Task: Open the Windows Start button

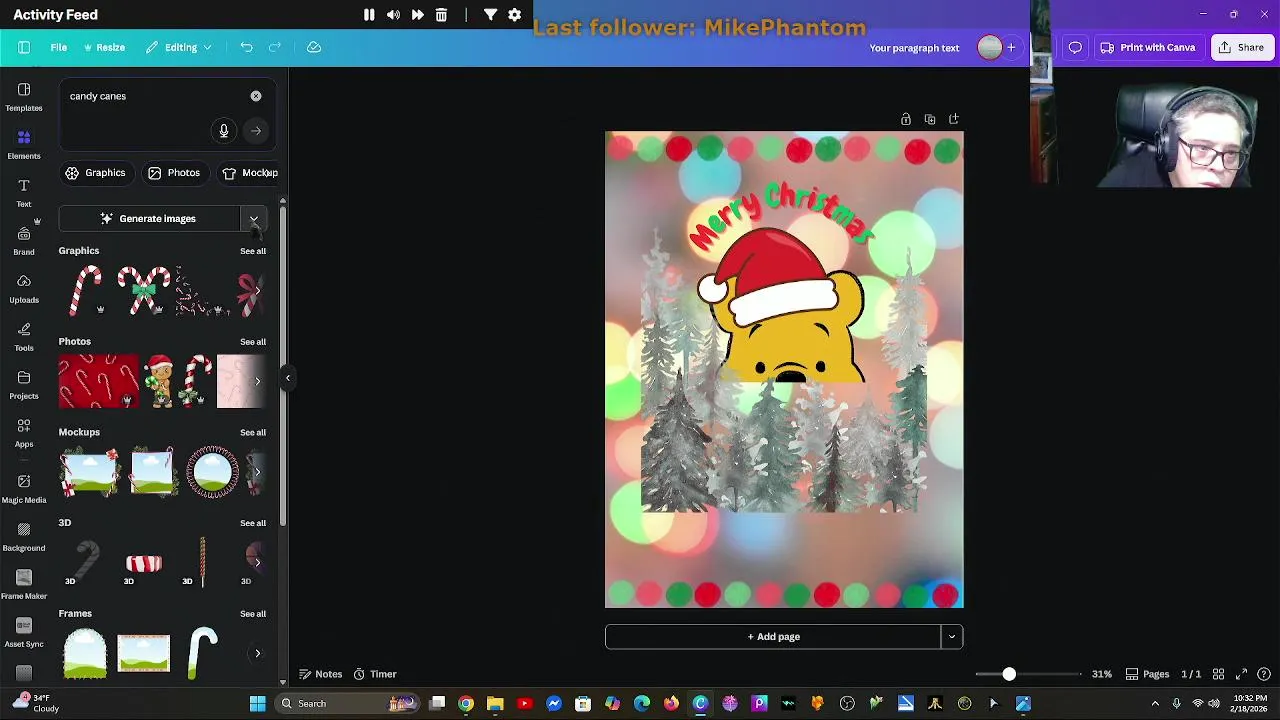Action: click(x=257, y=703)
